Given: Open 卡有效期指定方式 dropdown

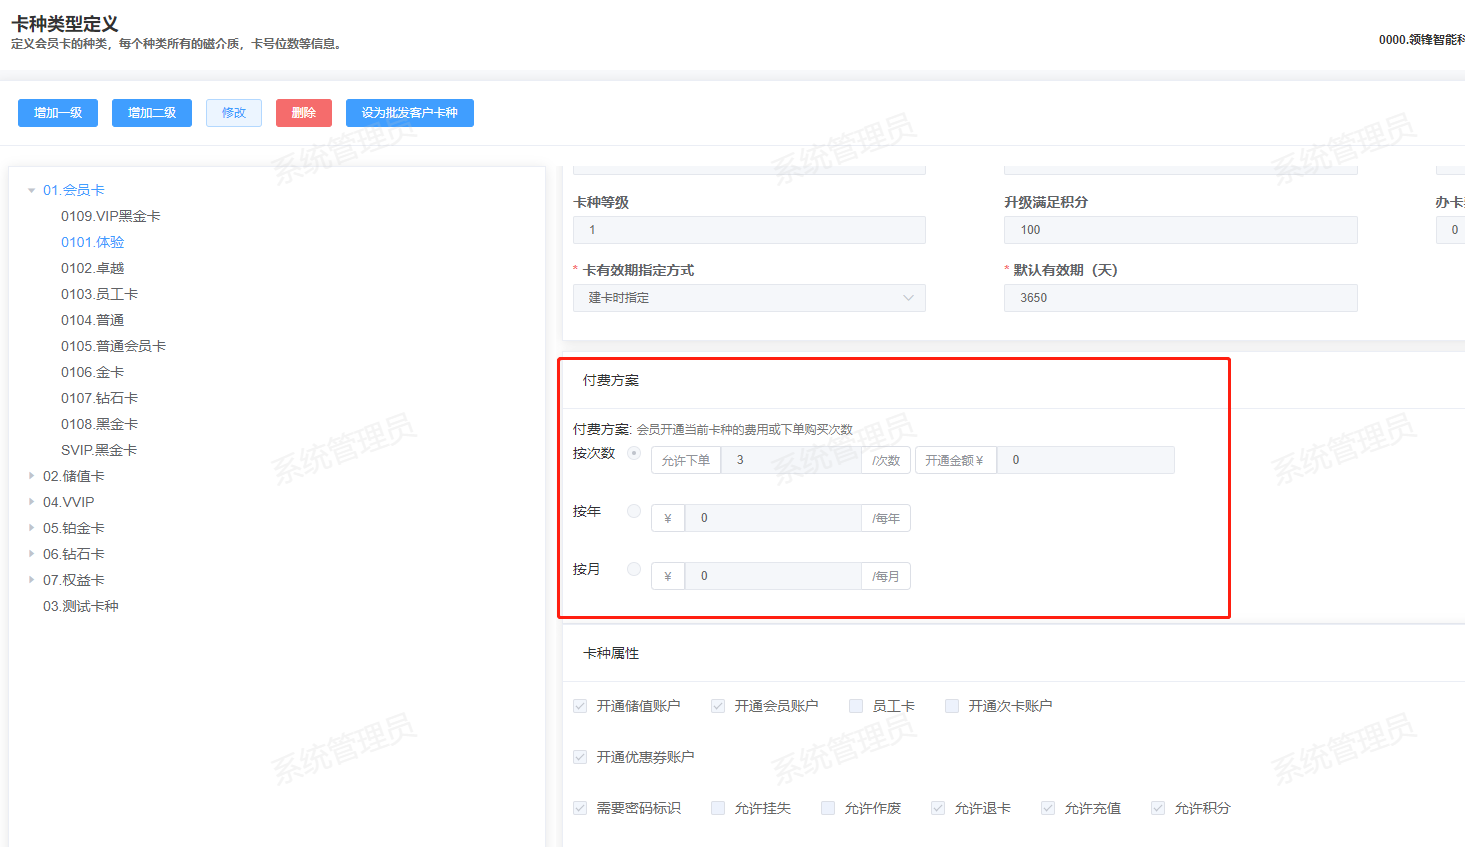Looking at the screenshot, I should click(749, 298).
